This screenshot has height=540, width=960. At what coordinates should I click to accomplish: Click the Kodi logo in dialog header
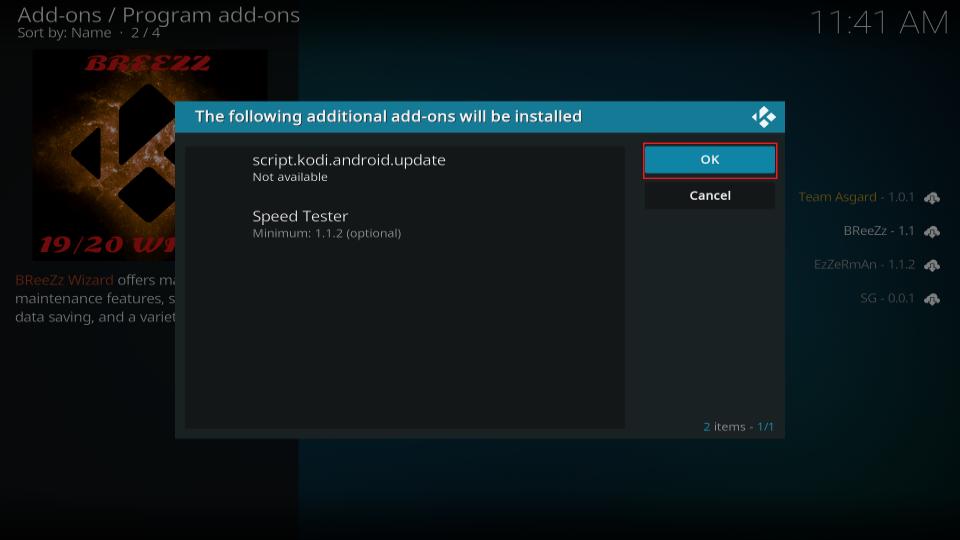(763, 117)
